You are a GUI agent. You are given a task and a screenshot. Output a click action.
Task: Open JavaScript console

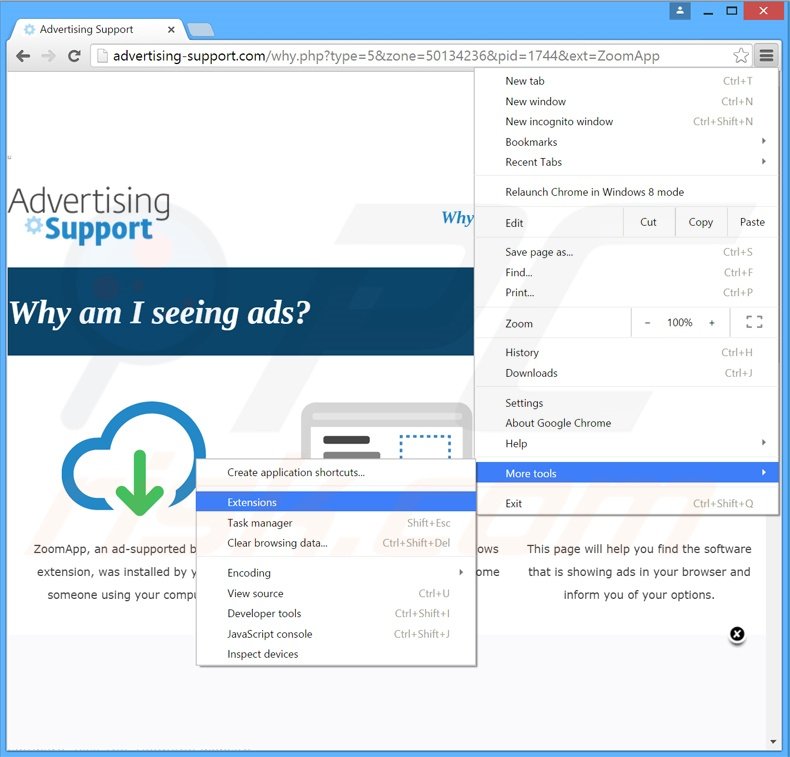[336, 634]
